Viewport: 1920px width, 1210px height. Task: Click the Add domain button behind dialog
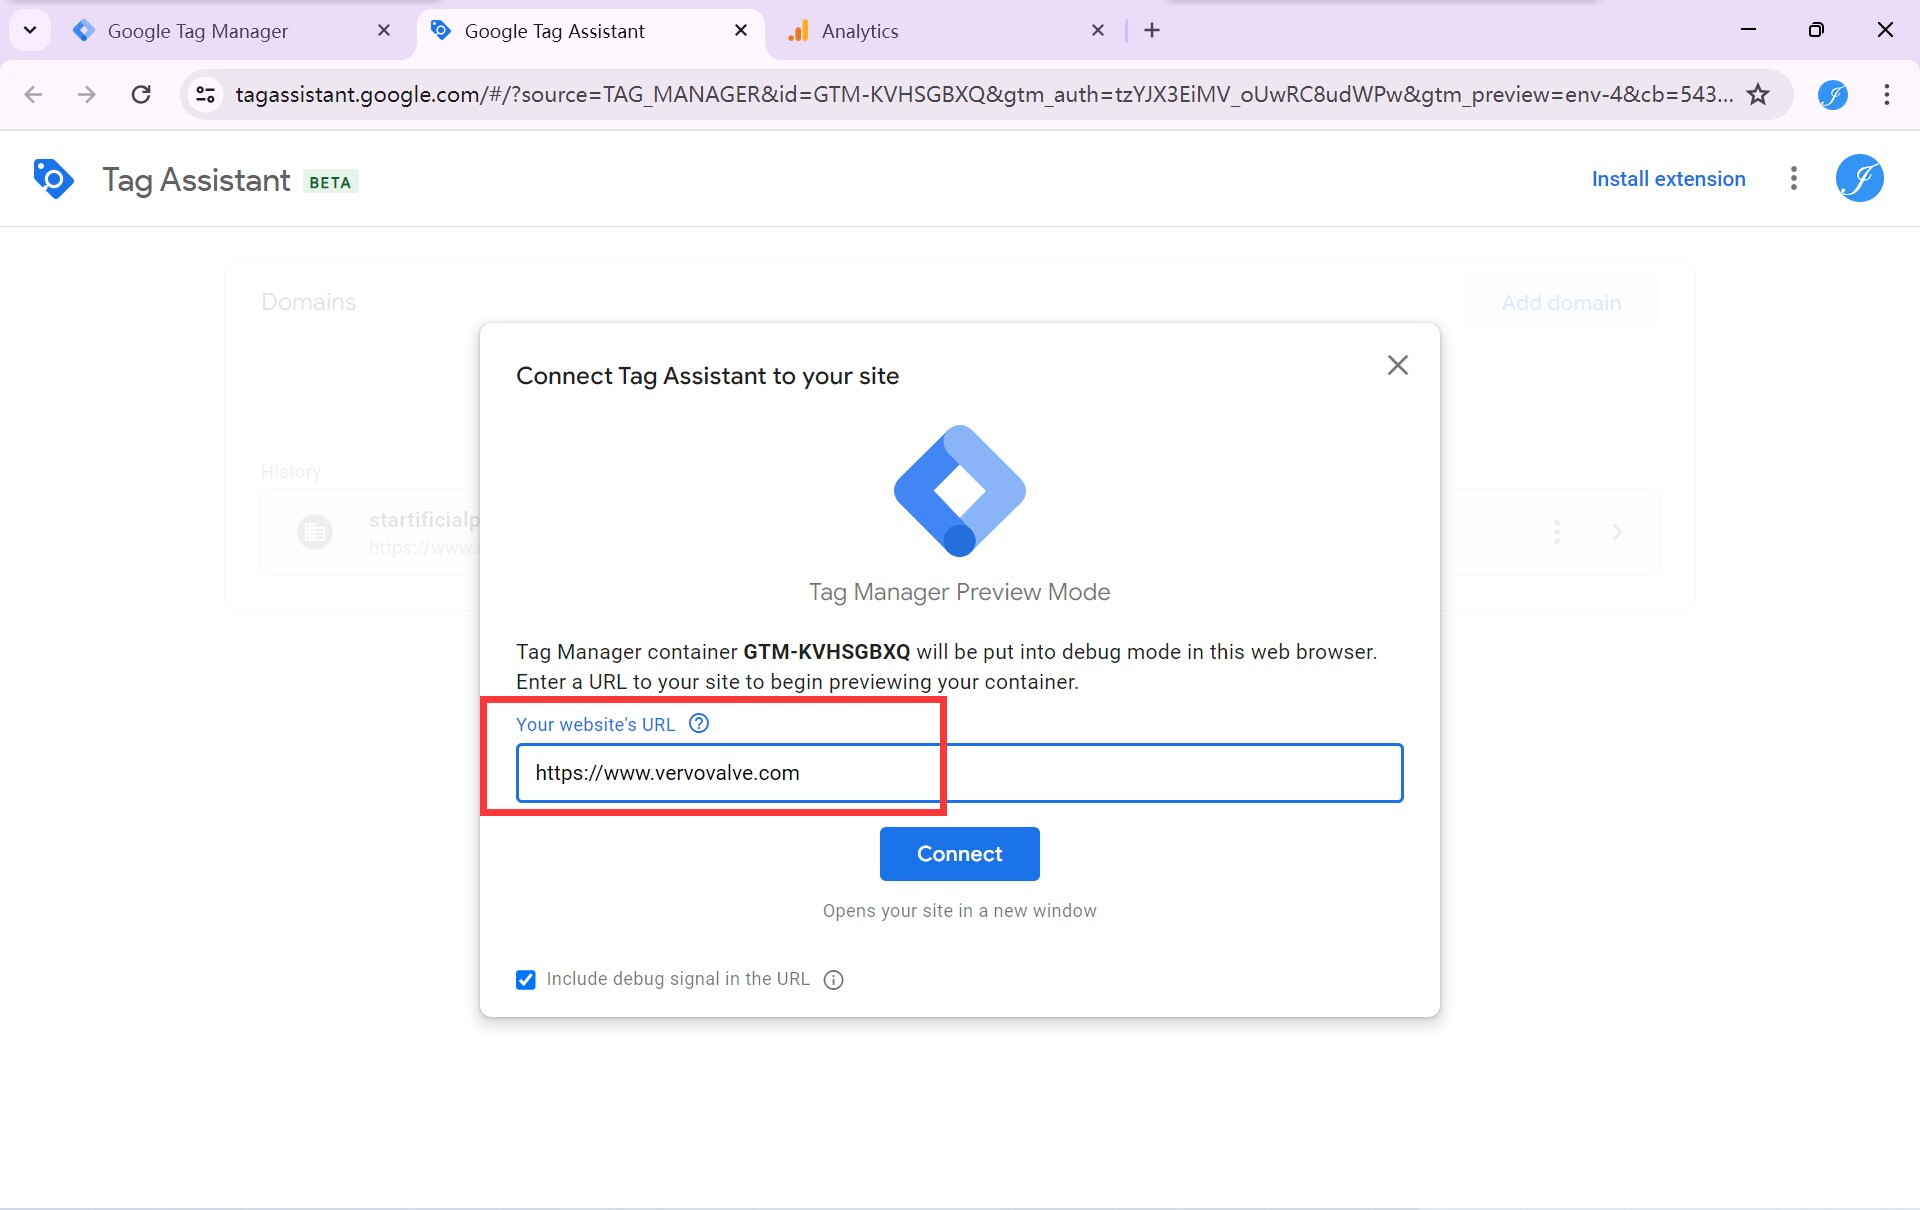coord(1560,303)
